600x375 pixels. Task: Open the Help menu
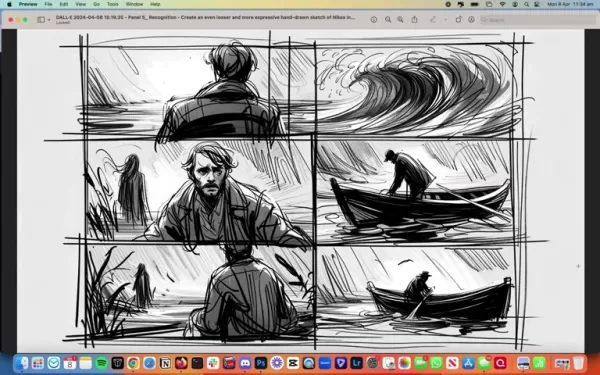click(155, 4)
